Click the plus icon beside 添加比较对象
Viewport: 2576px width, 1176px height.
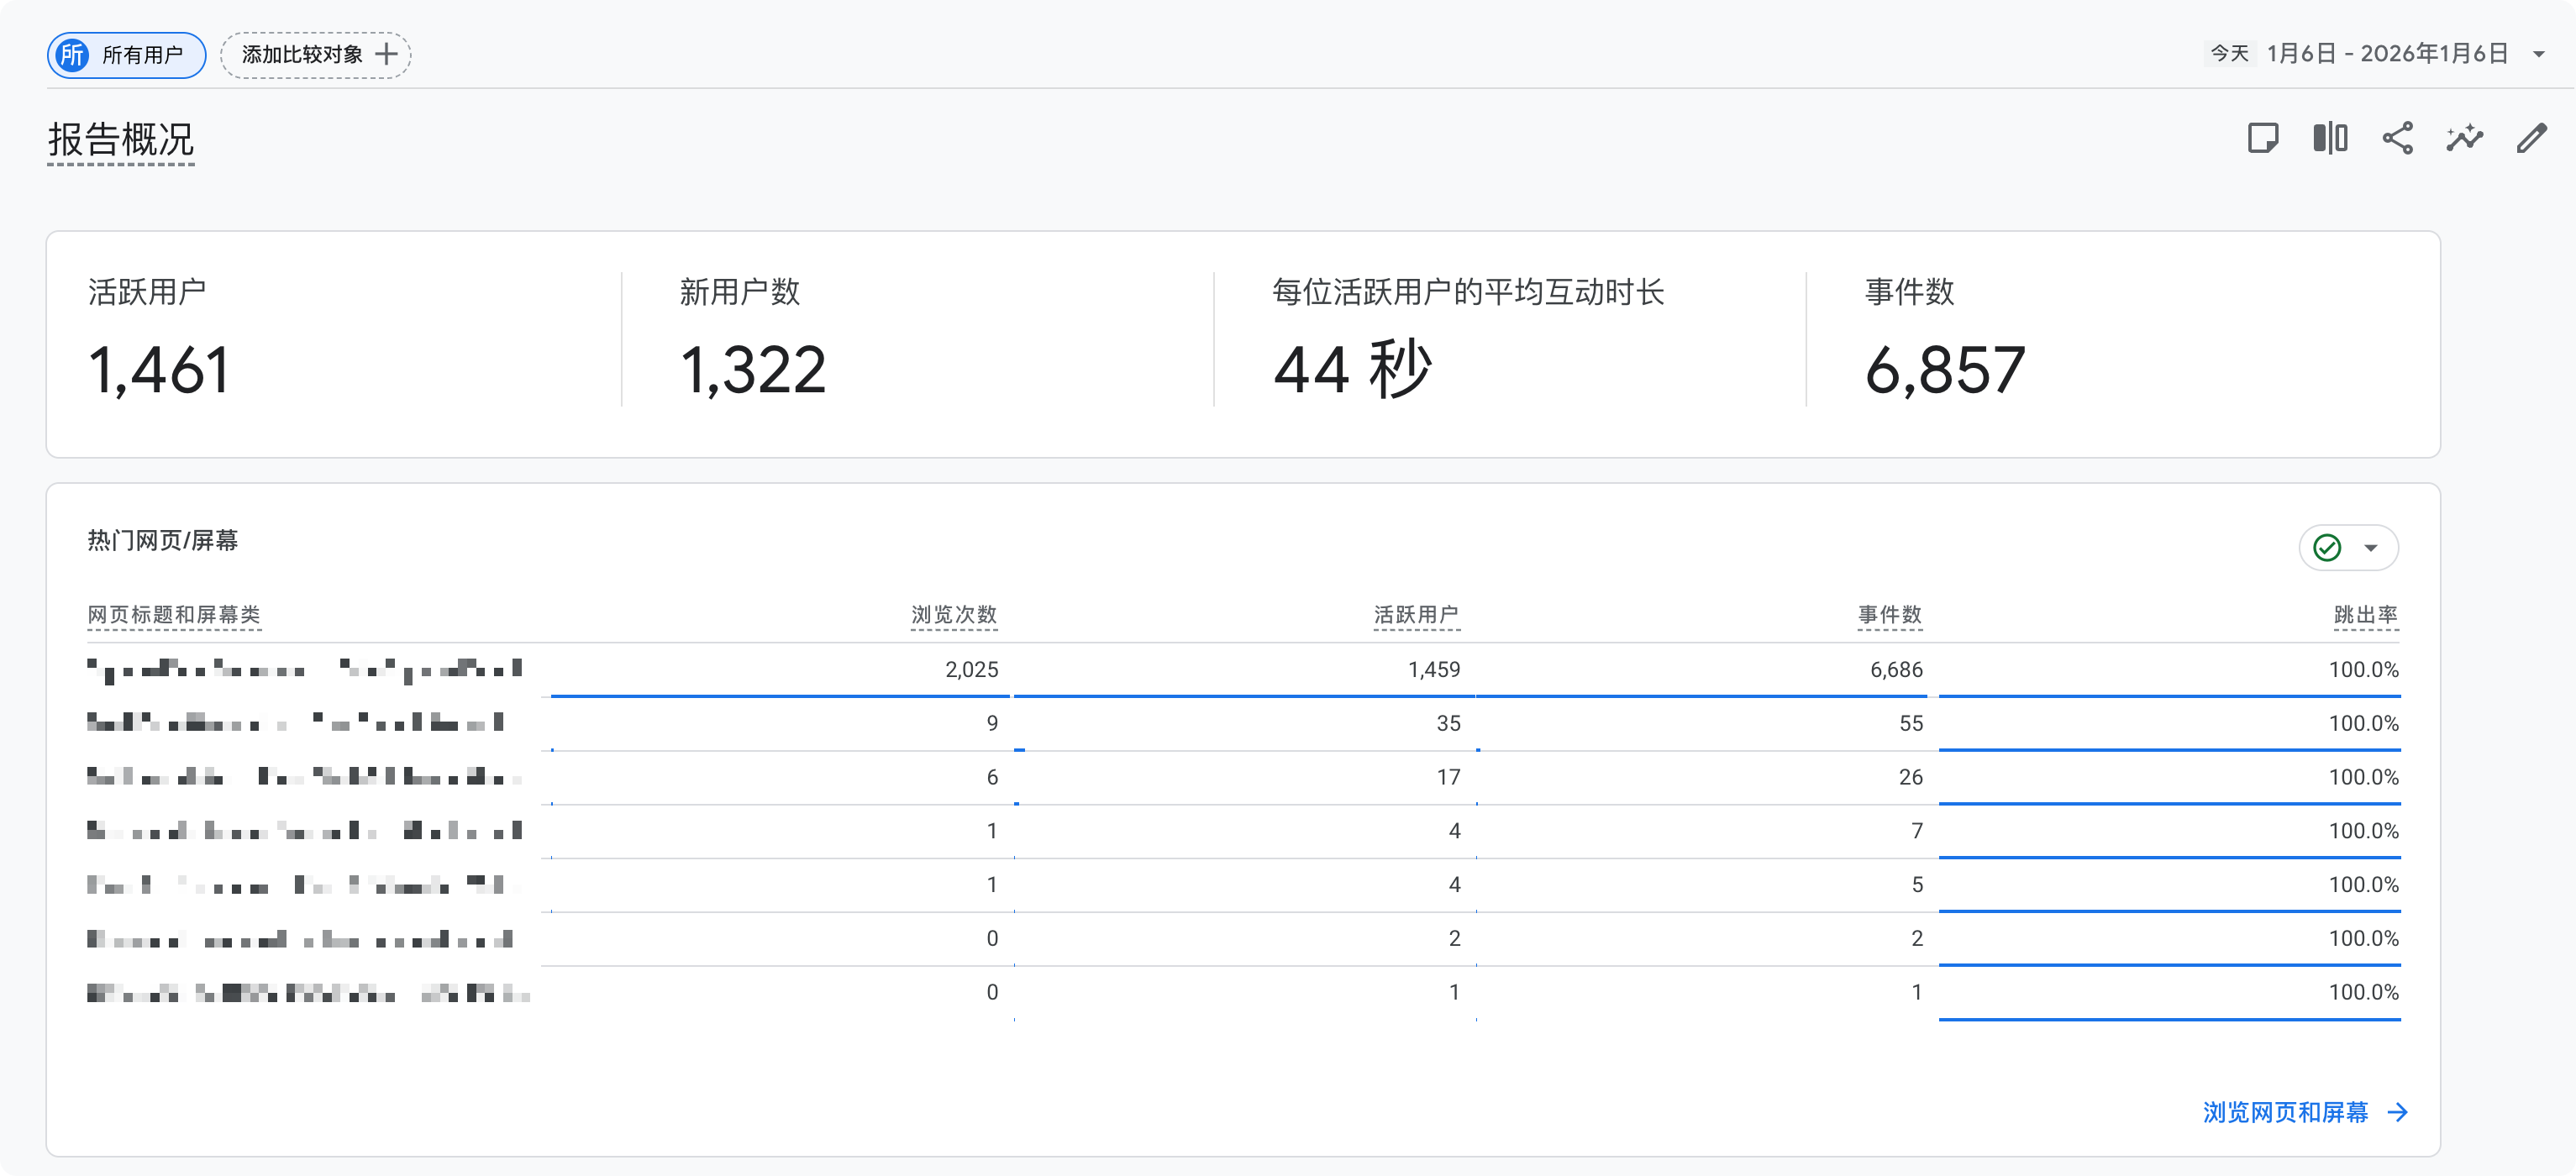pos(386,54)
